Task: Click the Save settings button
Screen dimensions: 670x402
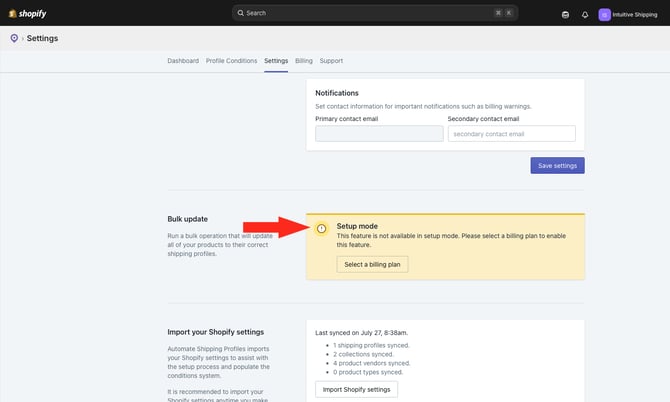Action: (x=558, y=166)
